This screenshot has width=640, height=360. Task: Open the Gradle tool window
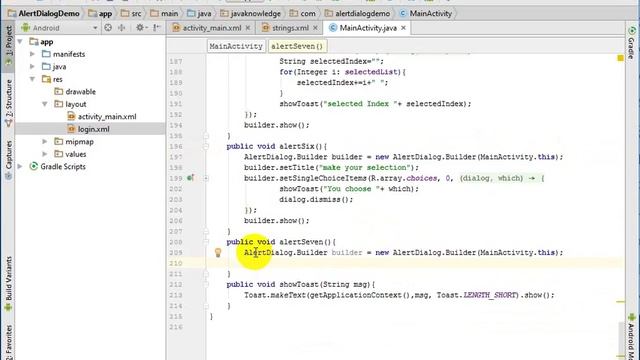tap(631, 43)
